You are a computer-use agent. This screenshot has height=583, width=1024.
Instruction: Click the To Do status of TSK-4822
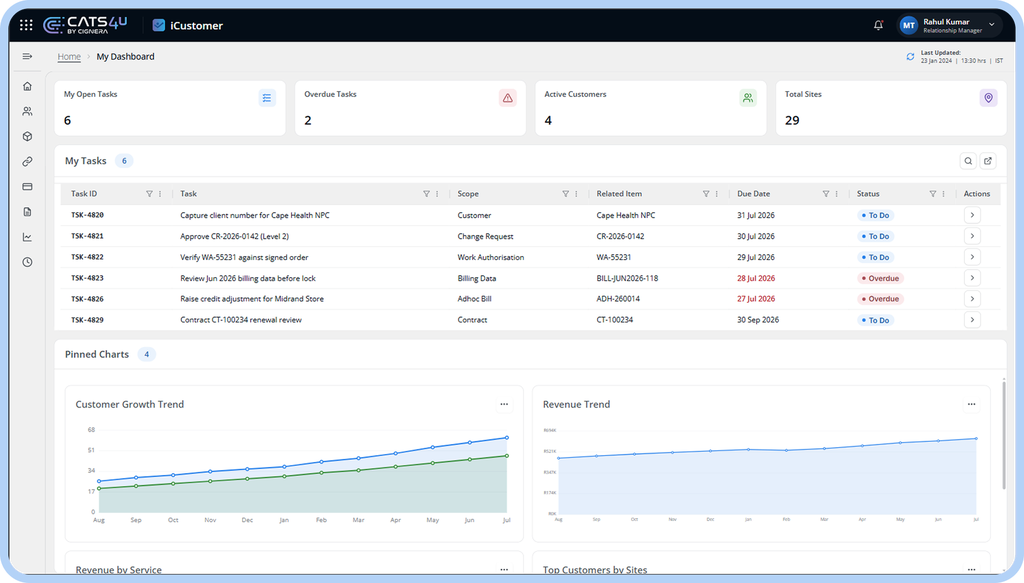pyautogui.click(x=875, y=257)
